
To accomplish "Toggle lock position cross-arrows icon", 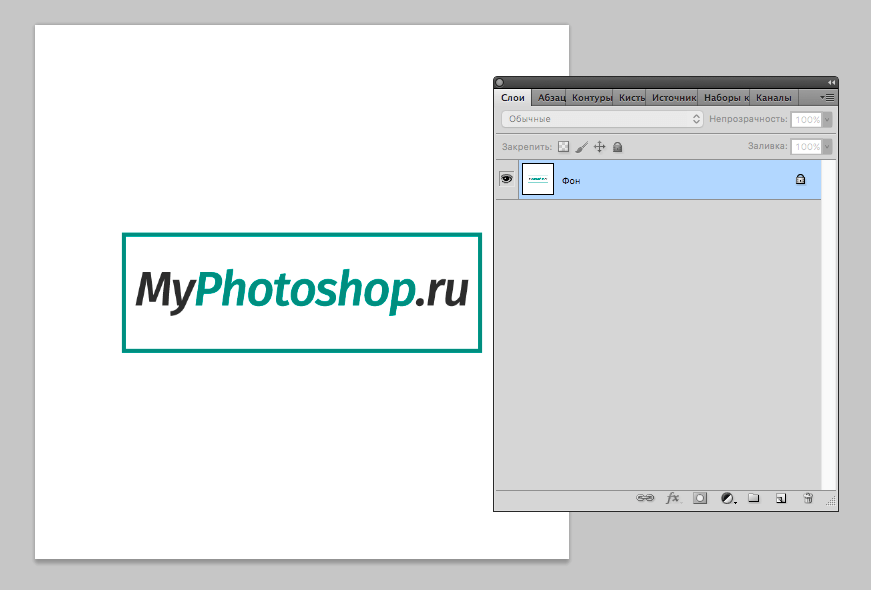I will 600,147.
